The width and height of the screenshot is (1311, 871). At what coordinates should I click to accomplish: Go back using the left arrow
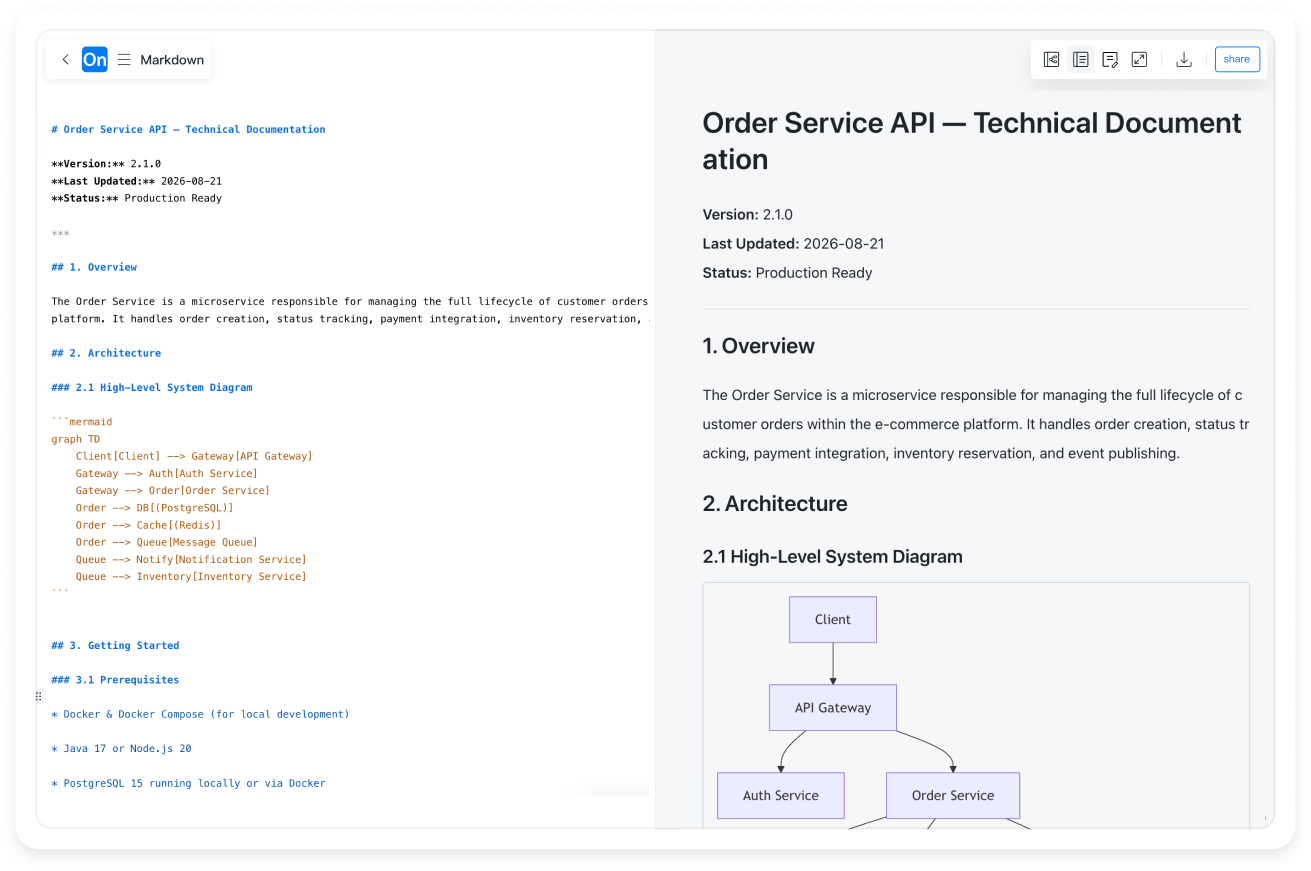click(65, 60)
